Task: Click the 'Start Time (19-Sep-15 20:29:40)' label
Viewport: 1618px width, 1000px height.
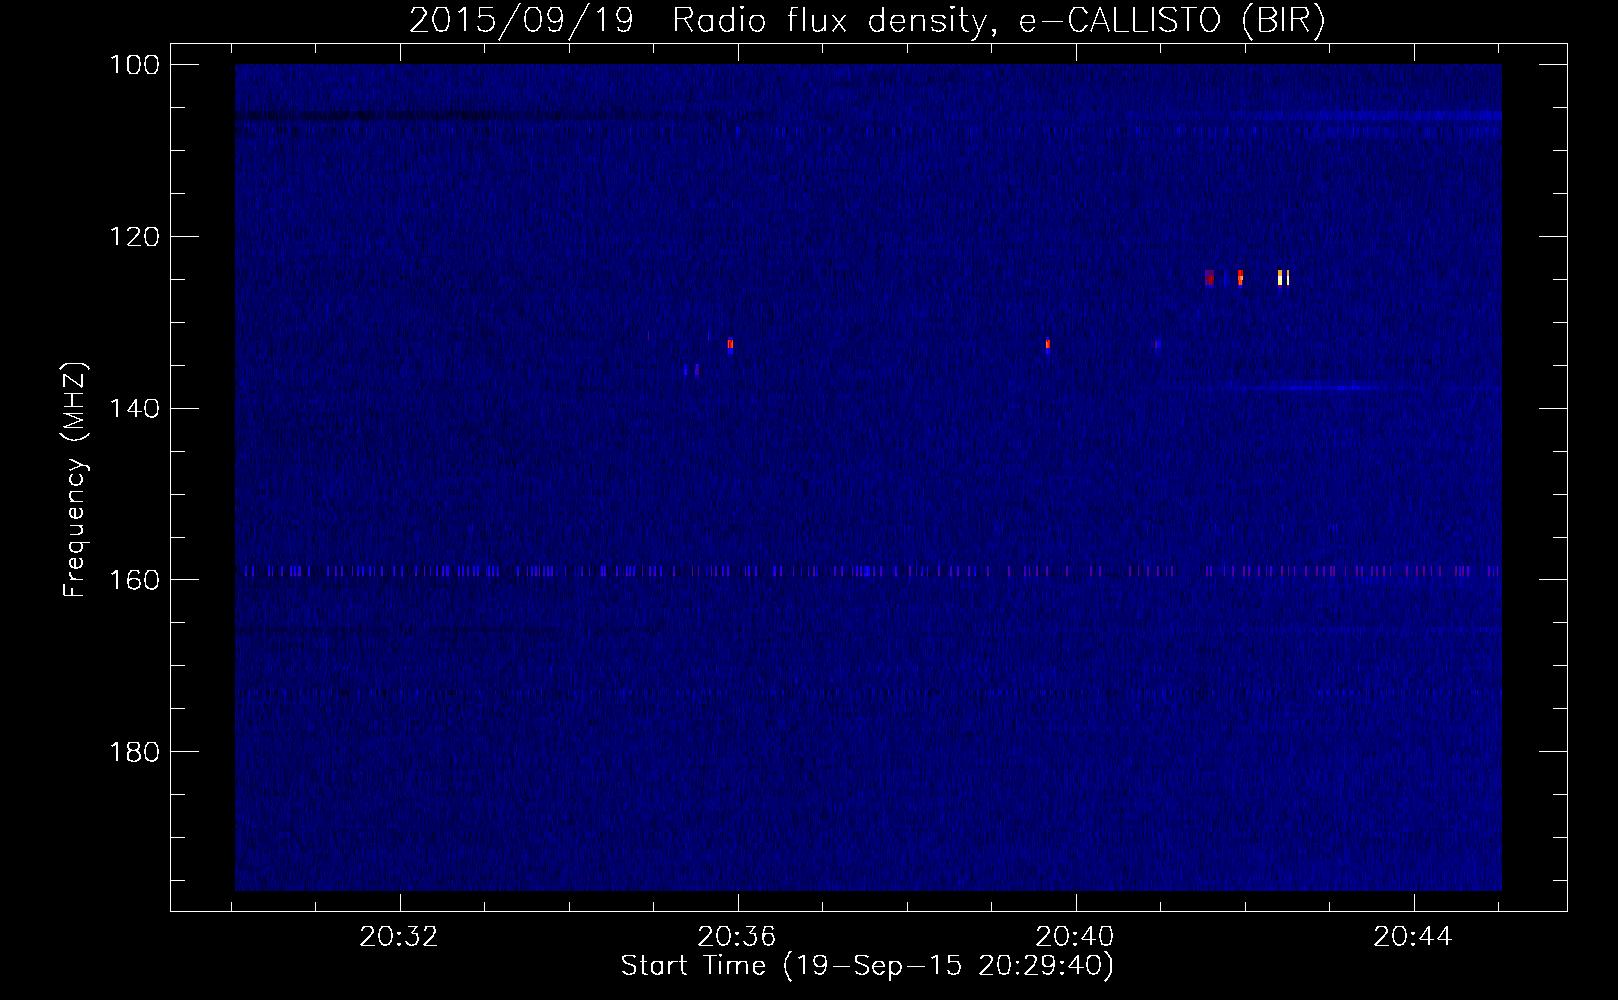Action: [867, 966]
